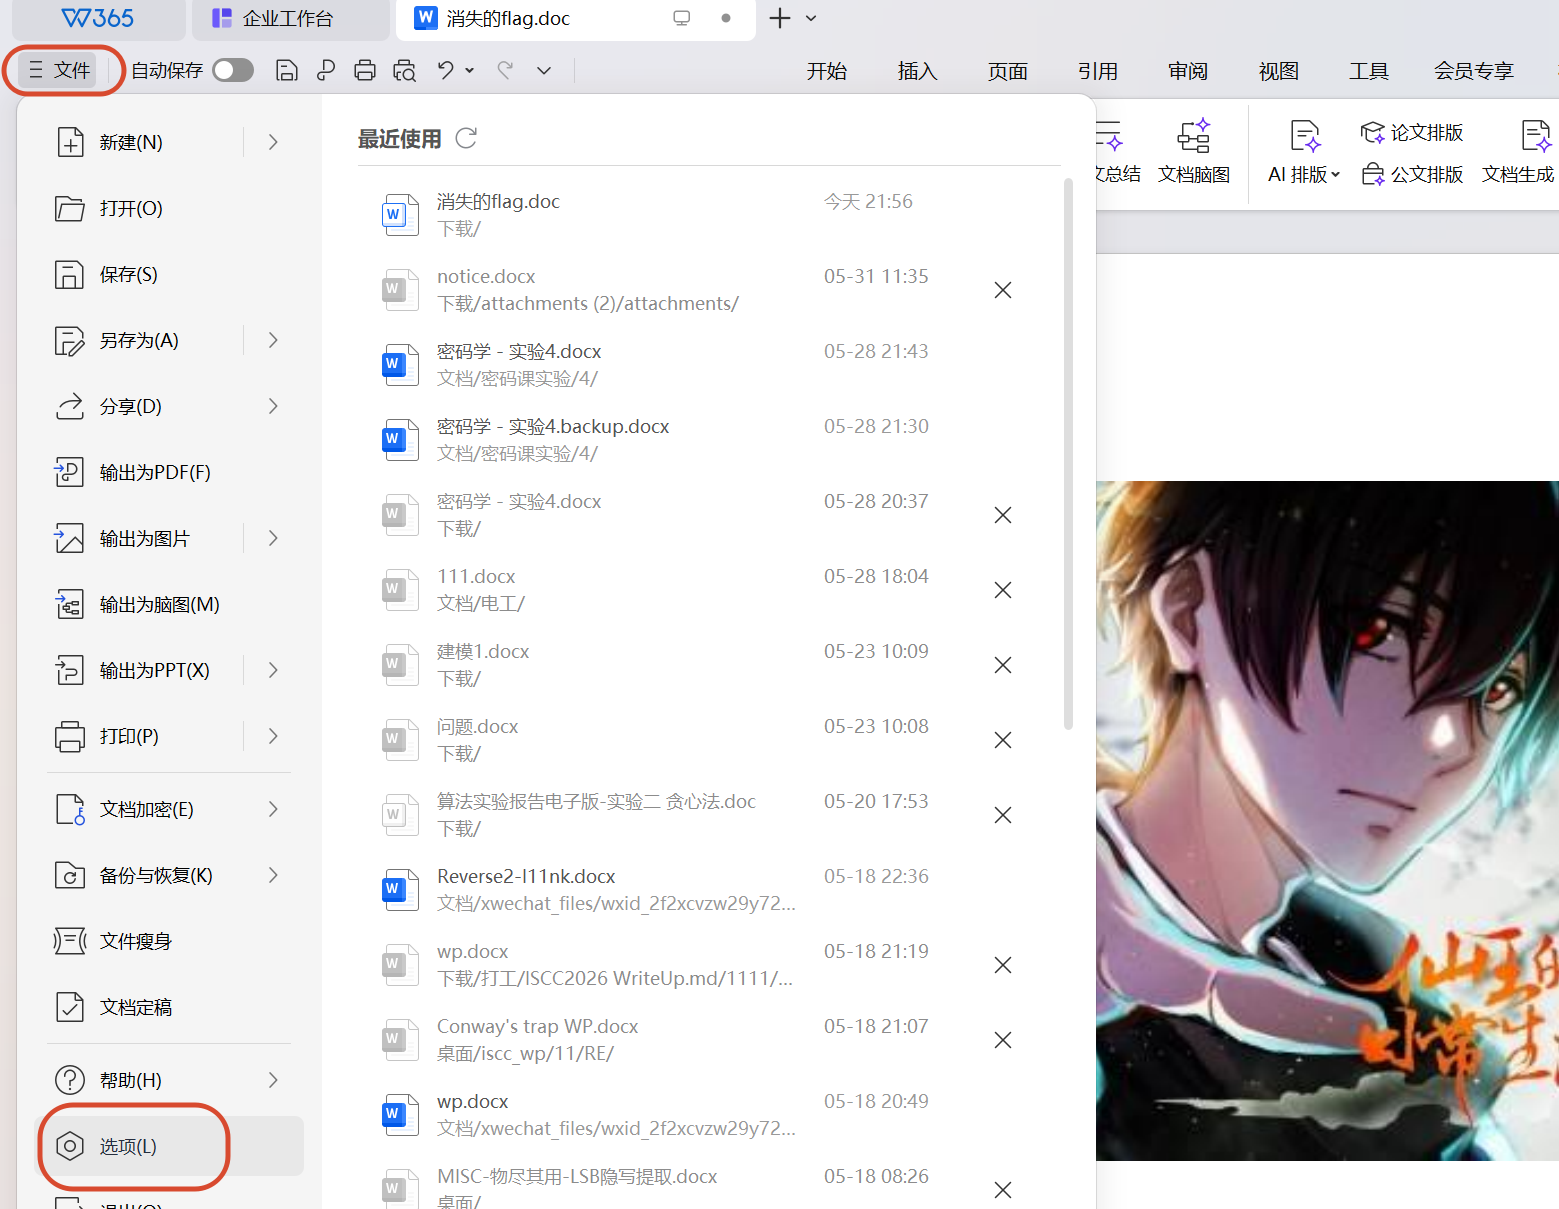Viewport: 1559px width, 1209px height.
Task: Switch to the 开始 ribbon tab
Action: click(827, 71)
